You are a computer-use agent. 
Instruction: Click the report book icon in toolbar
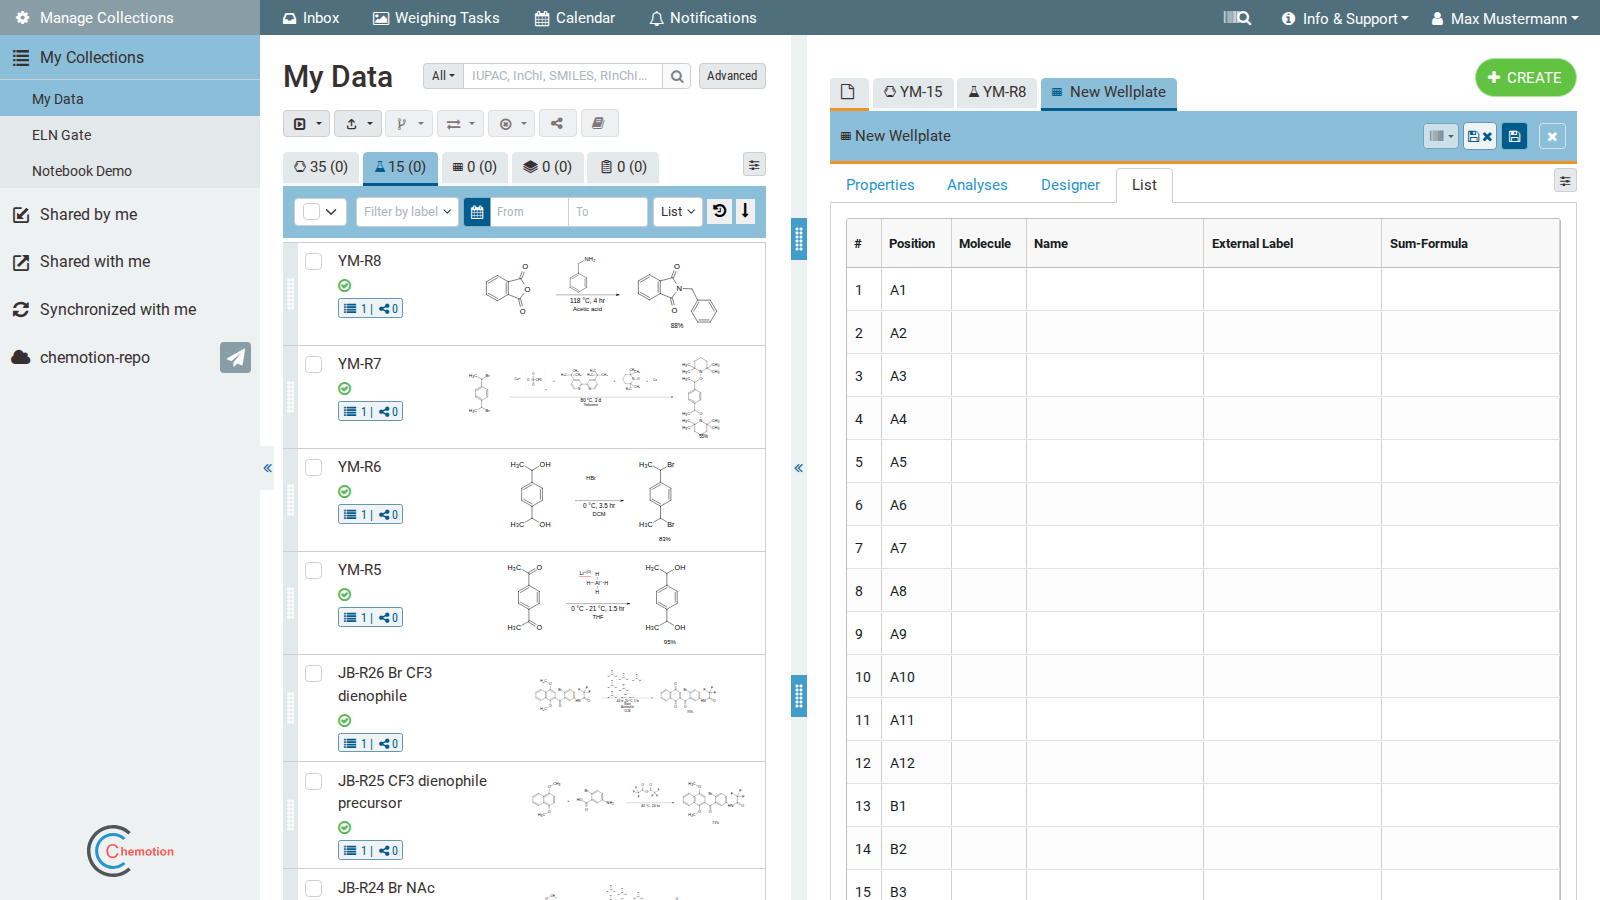[x=598, y=123]
